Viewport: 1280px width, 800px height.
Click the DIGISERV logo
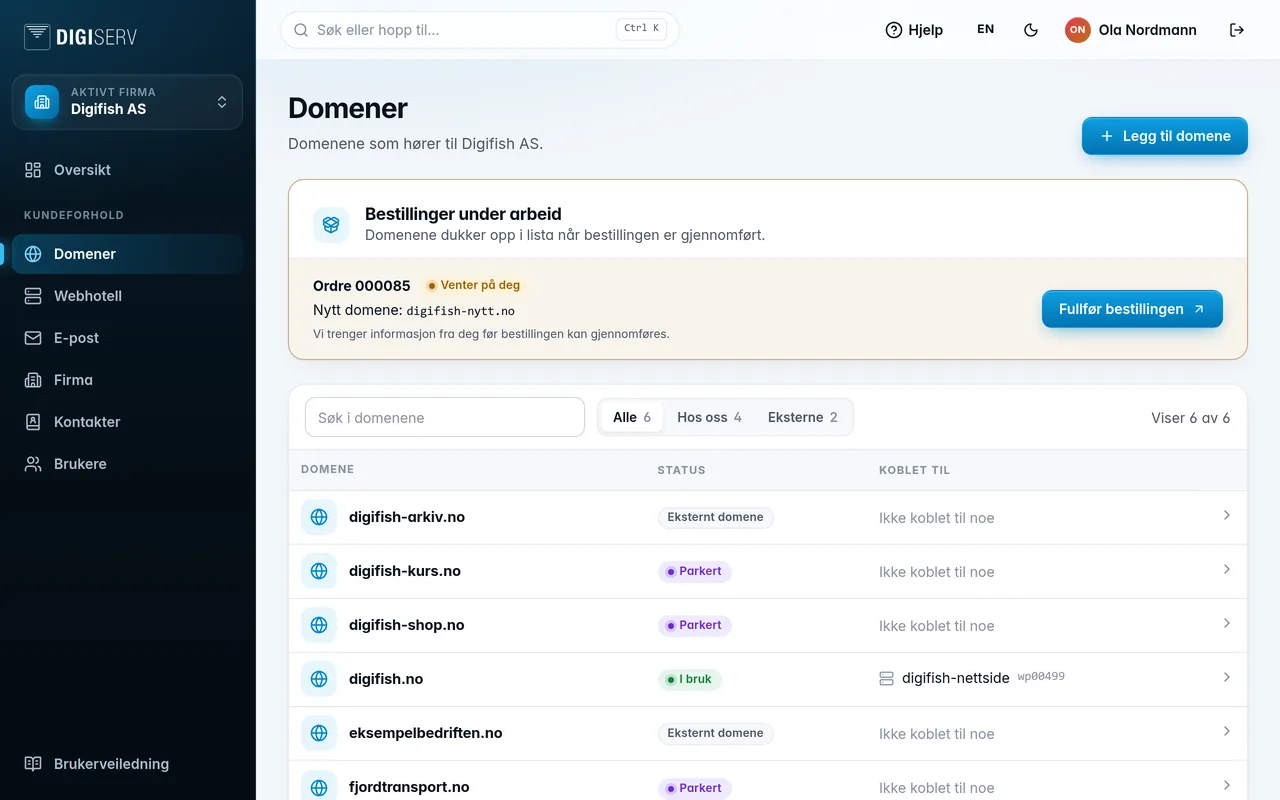pyautogui.click(x=80, y=37)
